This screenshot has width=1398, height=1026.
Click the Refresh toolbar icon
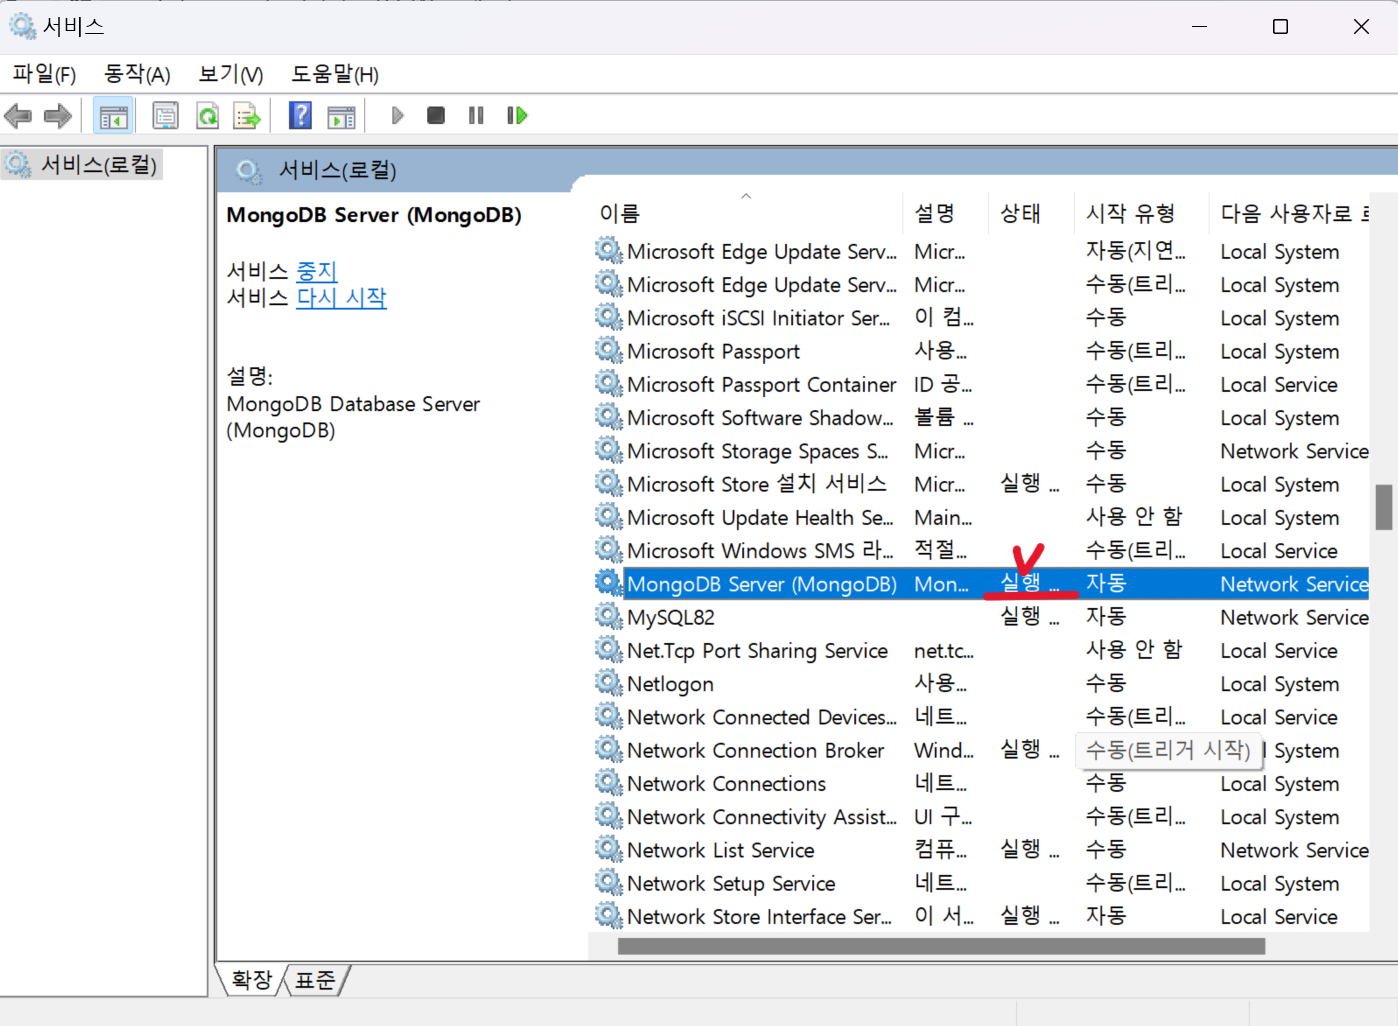pyautogui.click(x=207, y=116)
